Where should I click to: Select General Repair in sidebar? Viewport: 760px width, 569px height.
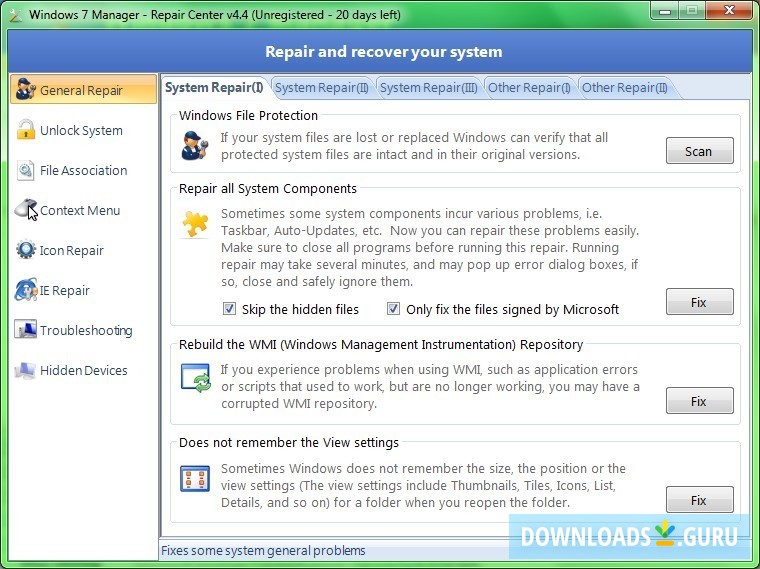[83, 90]
